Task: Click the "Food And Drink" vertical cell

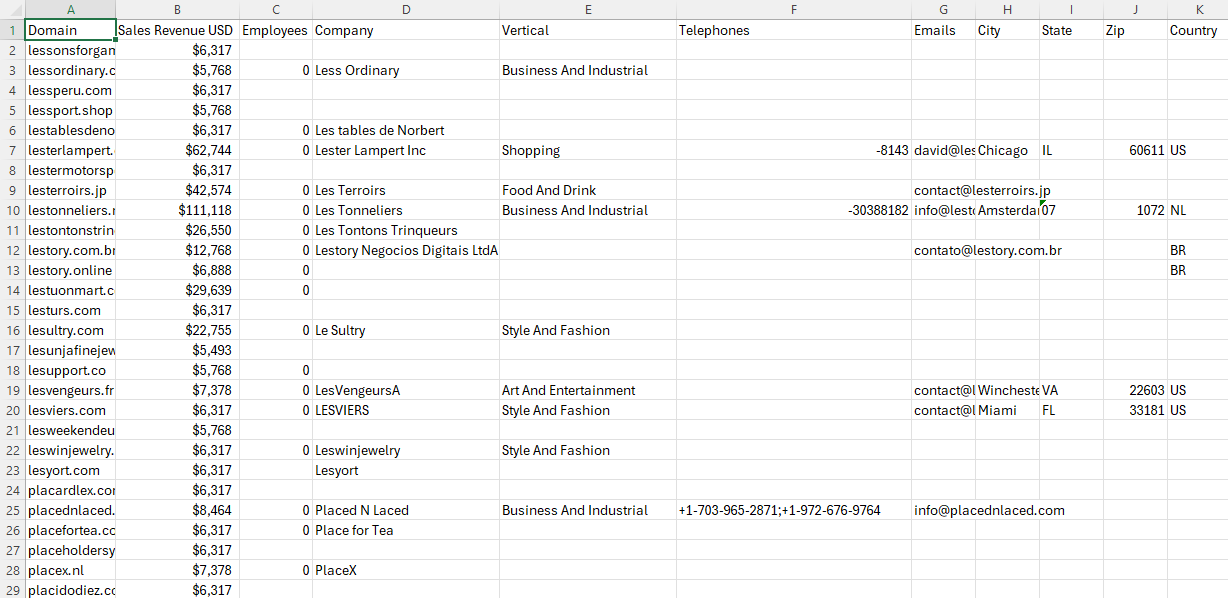Action: click(x=587, y=190)
